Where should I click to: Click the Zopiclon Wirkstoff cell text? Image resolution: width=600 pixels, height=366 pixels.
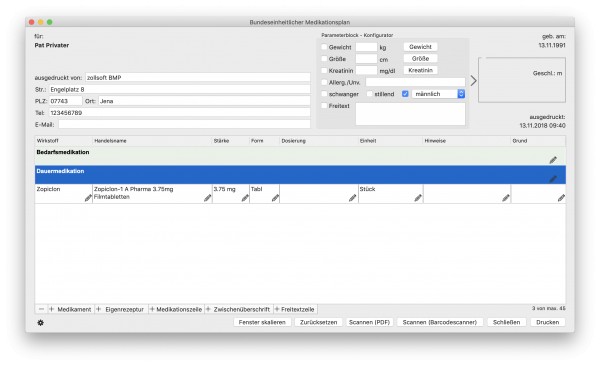click(48, 189)
